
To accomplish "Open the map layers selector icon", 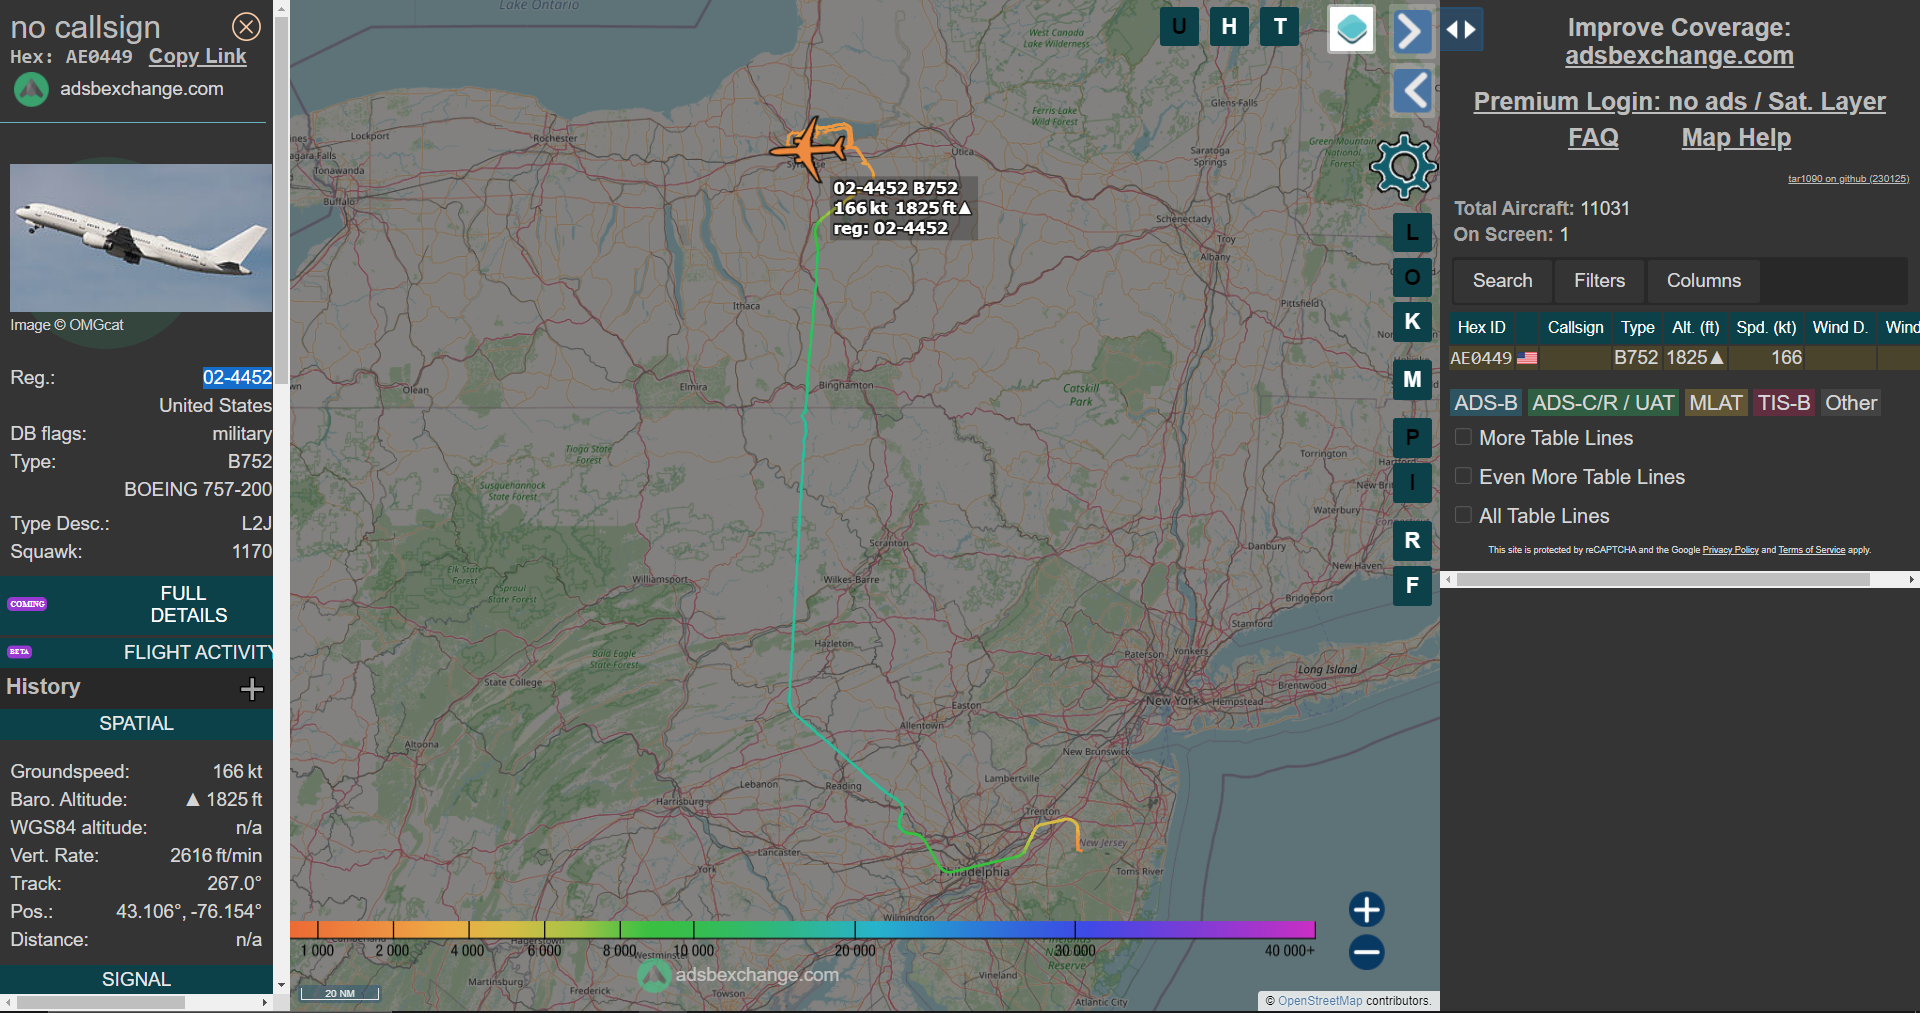I will [1351, 29].
